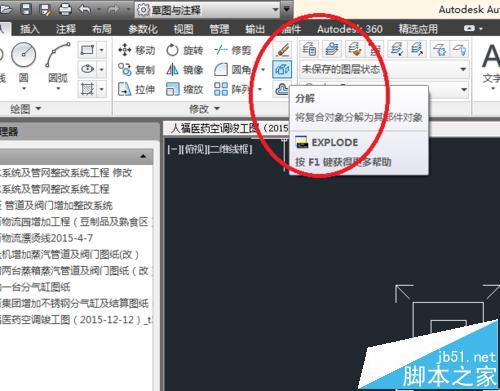Open the Hatch tool dropdown arrow
This screenshot has width=500, height=391.
[x=102, y=89]
